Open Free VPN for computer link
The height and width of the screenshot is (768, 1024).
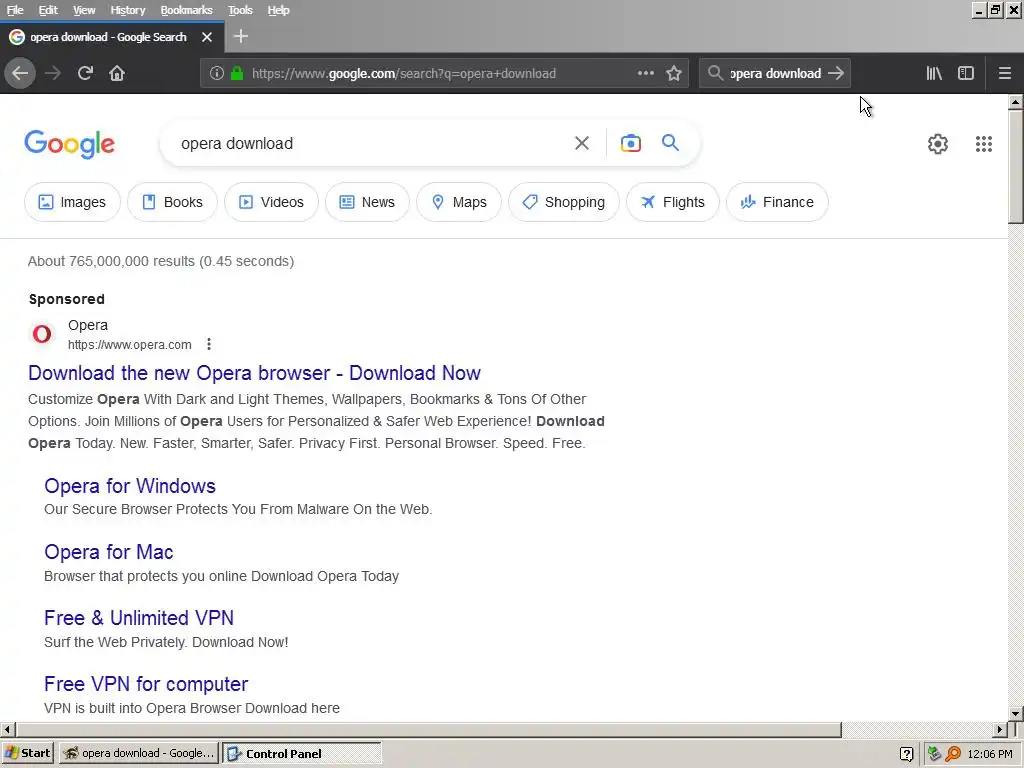[x=146, y=684]
